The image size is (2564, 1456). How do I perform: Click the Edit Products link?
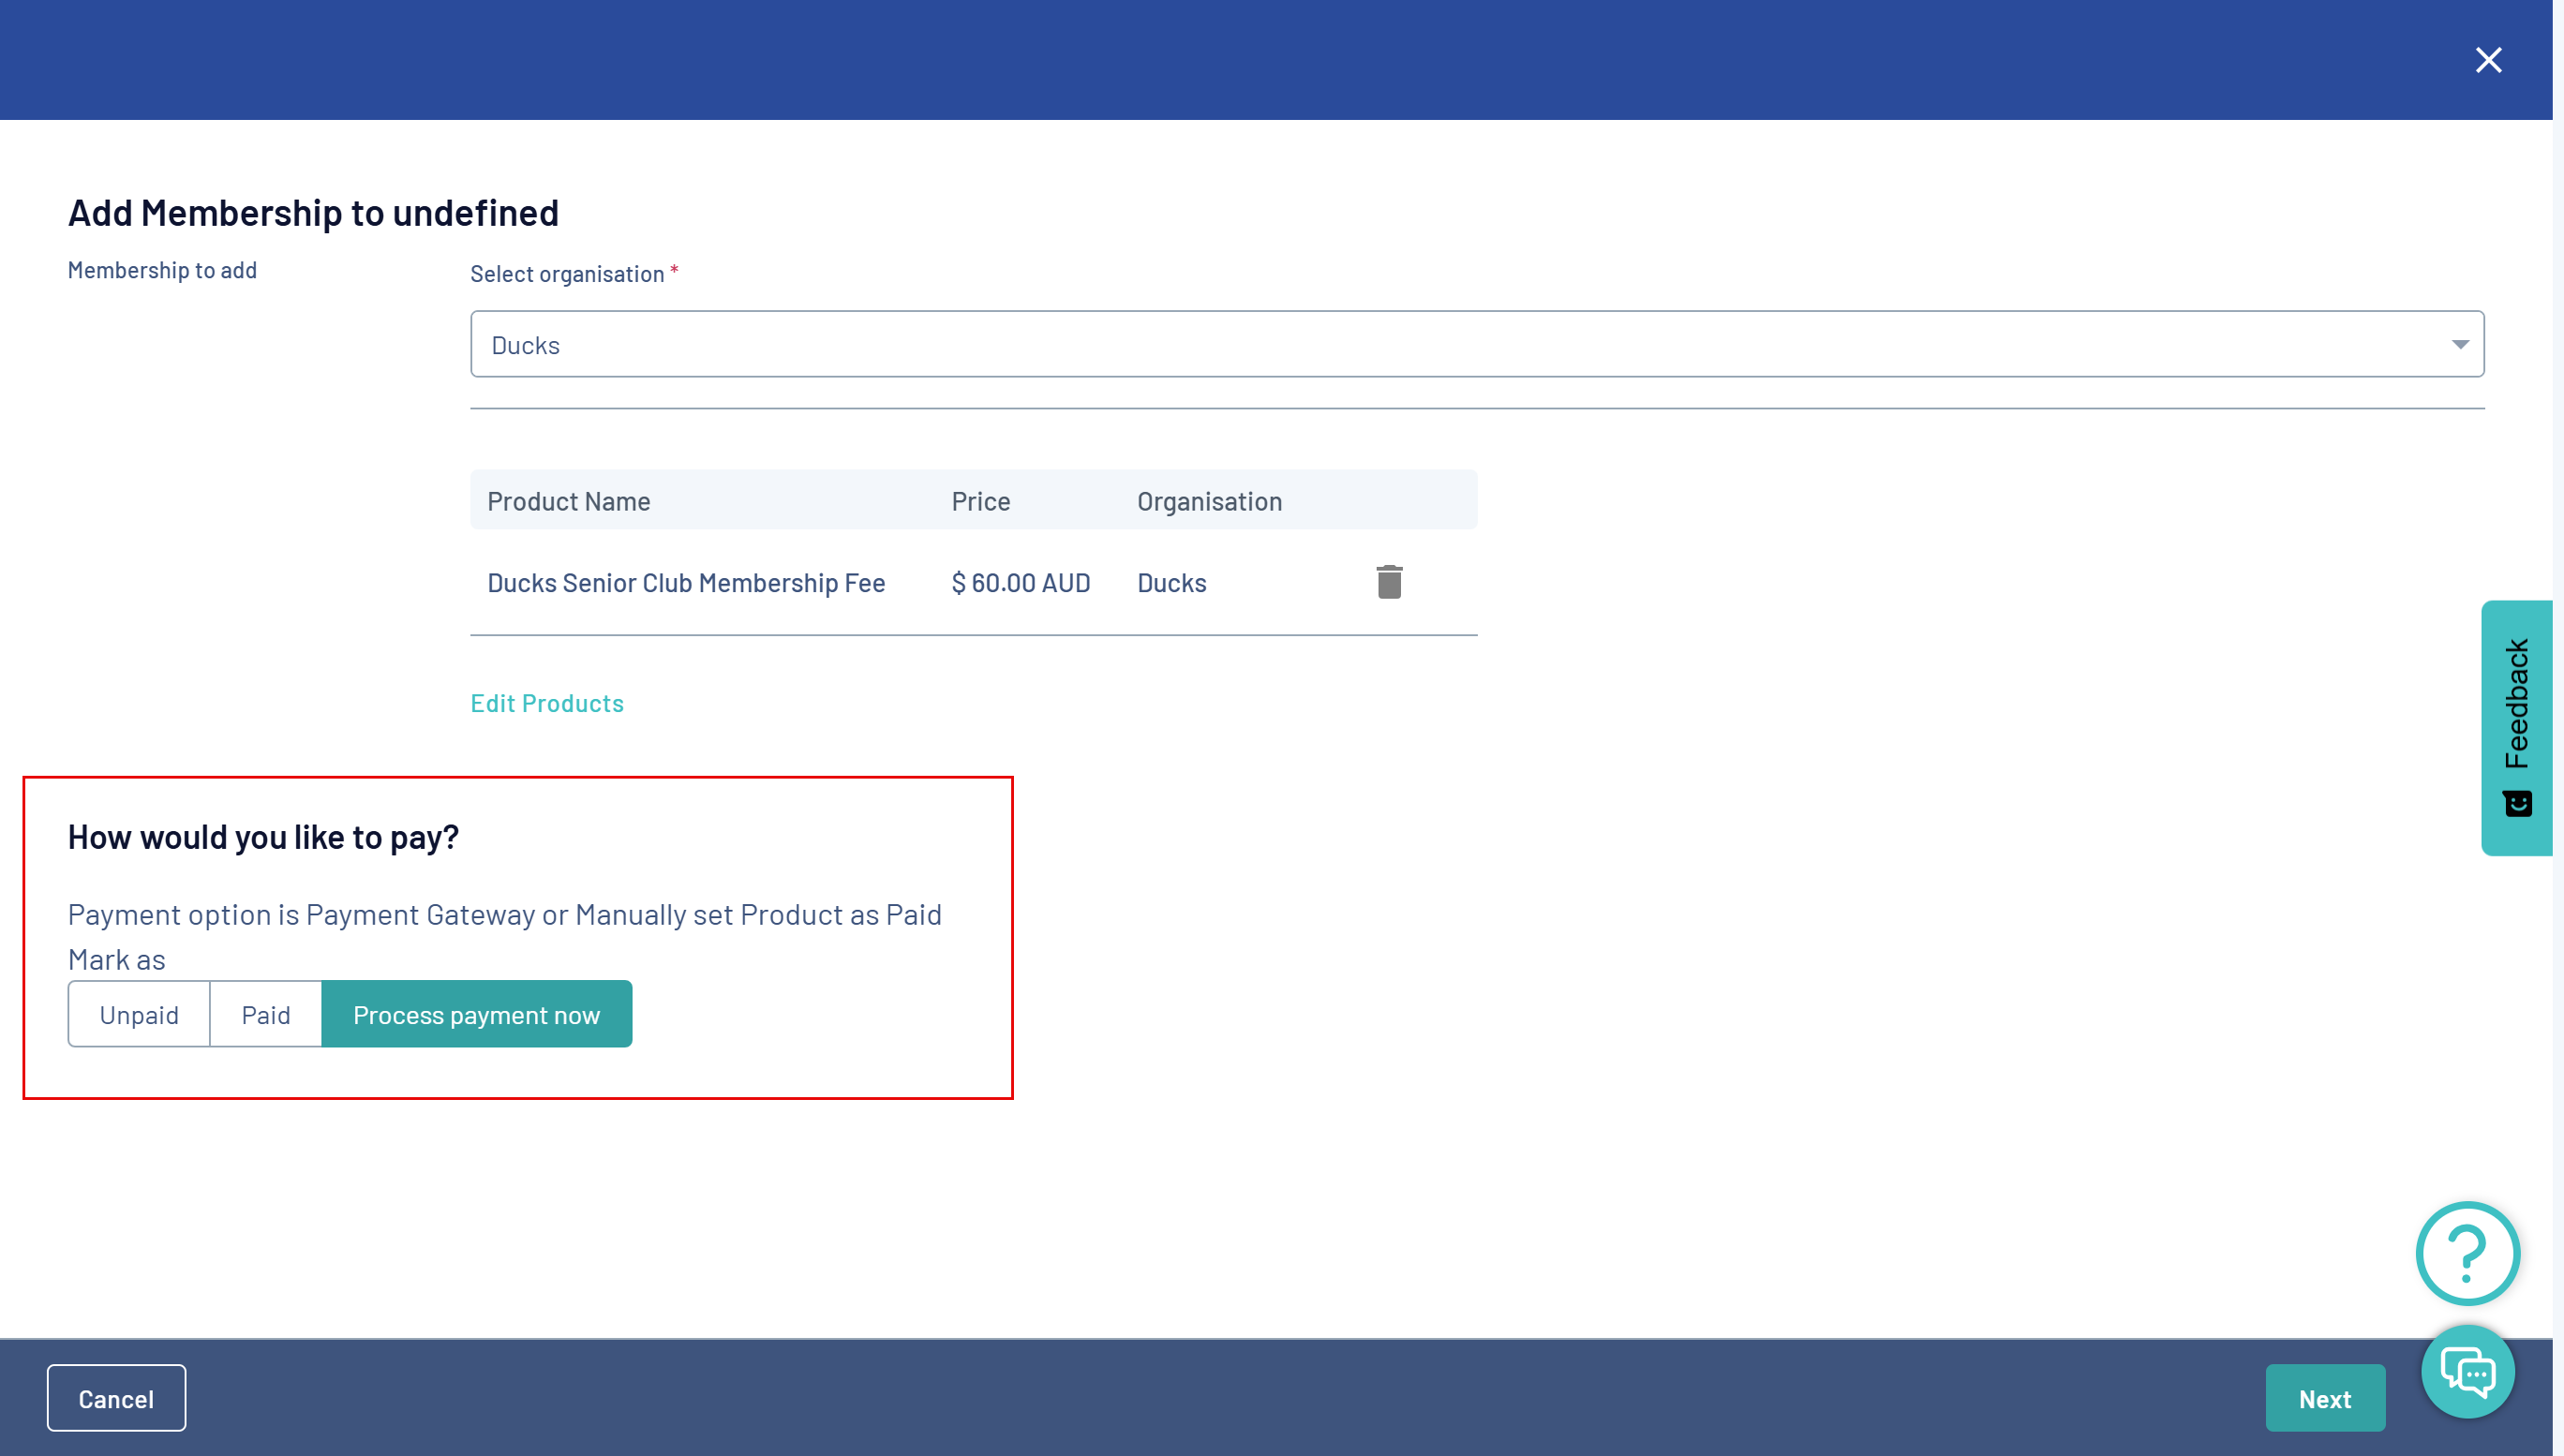[x=547, y=703]
